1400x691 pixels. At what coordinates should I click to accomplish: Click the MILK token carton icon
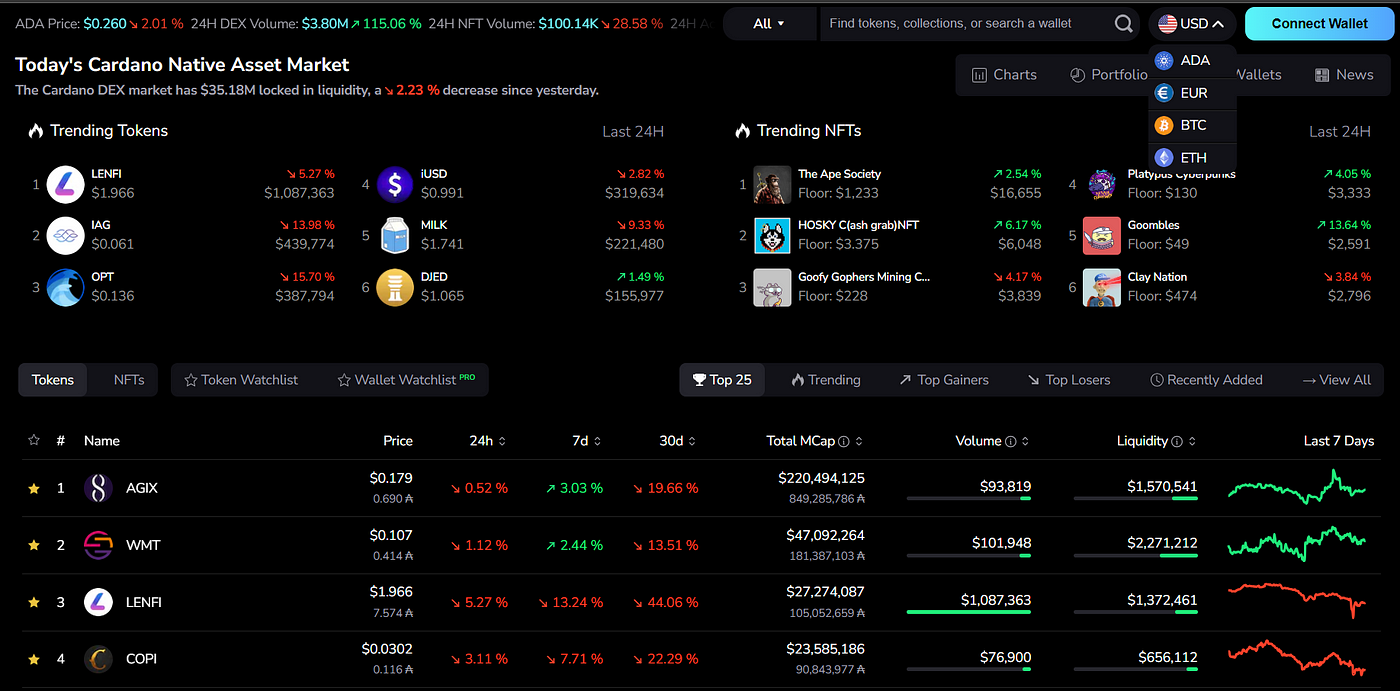(x=395, y=236)
